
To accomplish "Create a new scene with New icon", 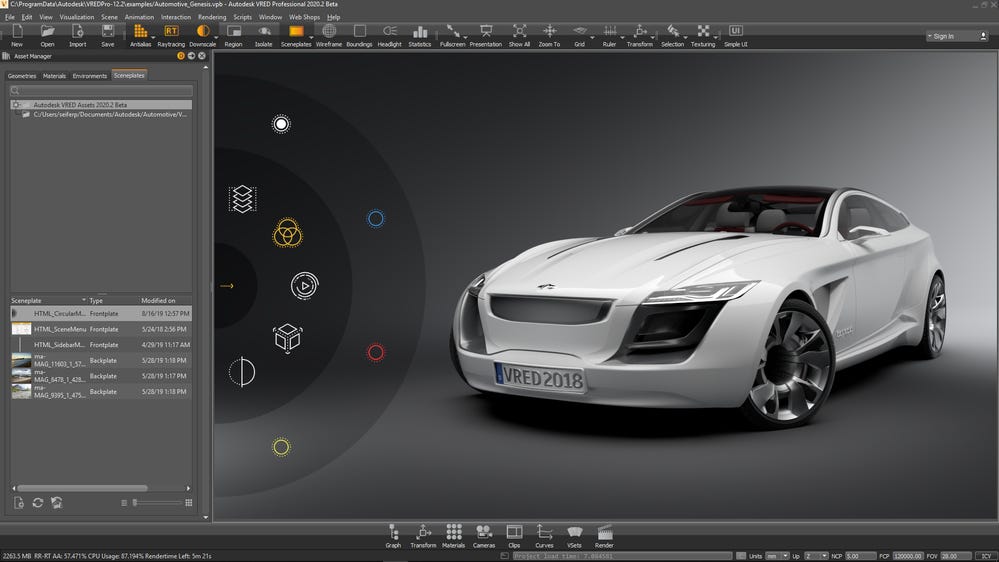I will tap(17, 35).
